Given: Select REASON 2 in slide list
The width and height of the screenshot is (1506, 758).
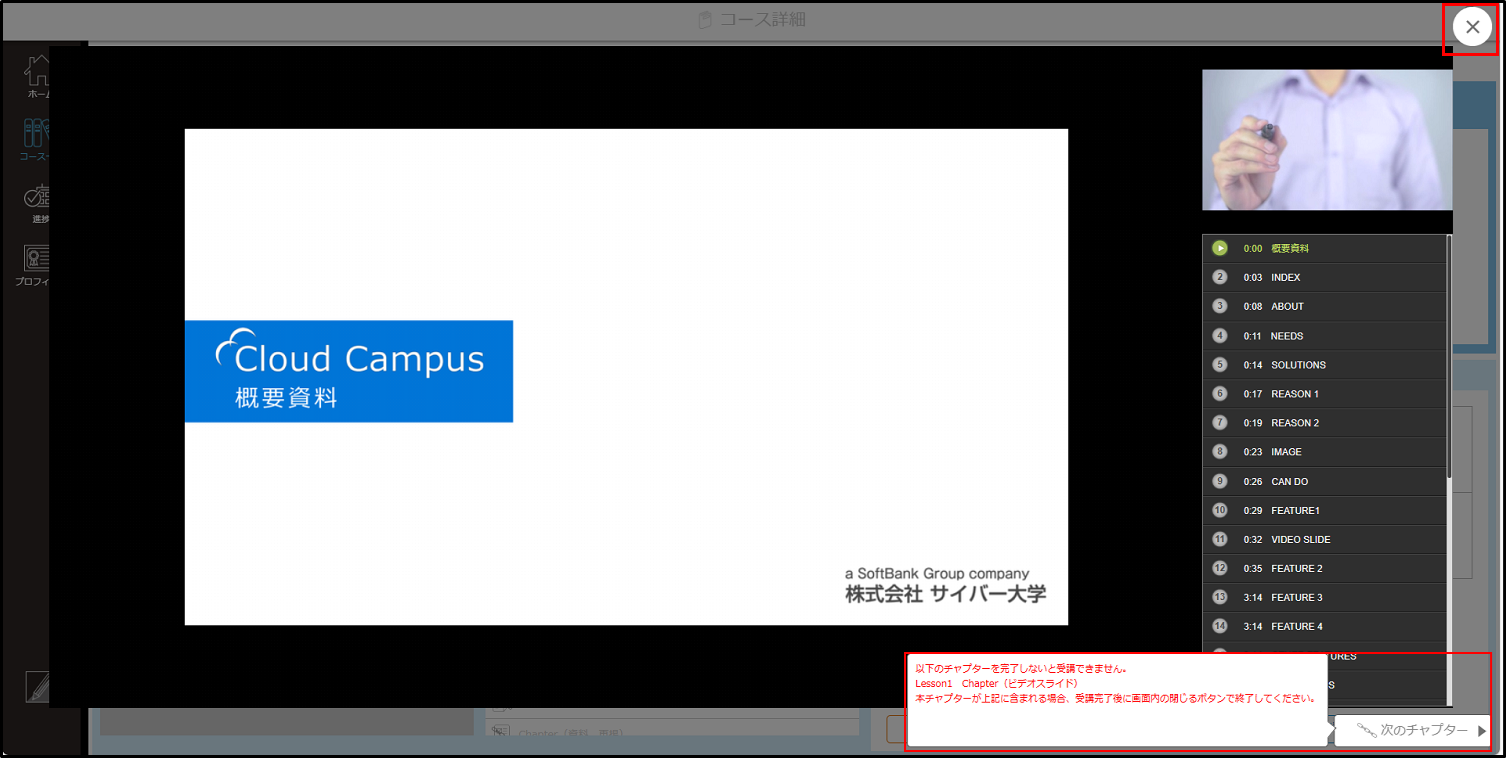Looking at the screenshot, I should [1324, 423].
